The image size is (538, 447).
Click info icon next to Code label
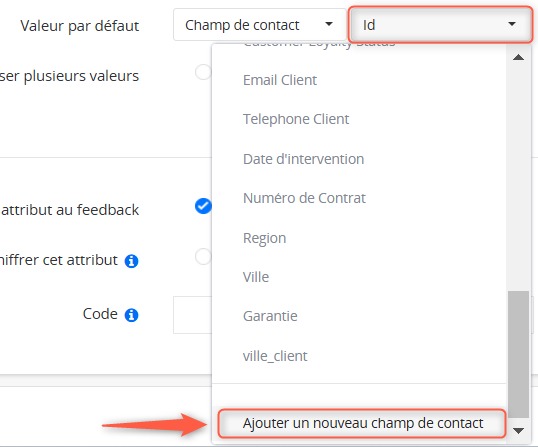pyautogui.click(x=131, y=315)
